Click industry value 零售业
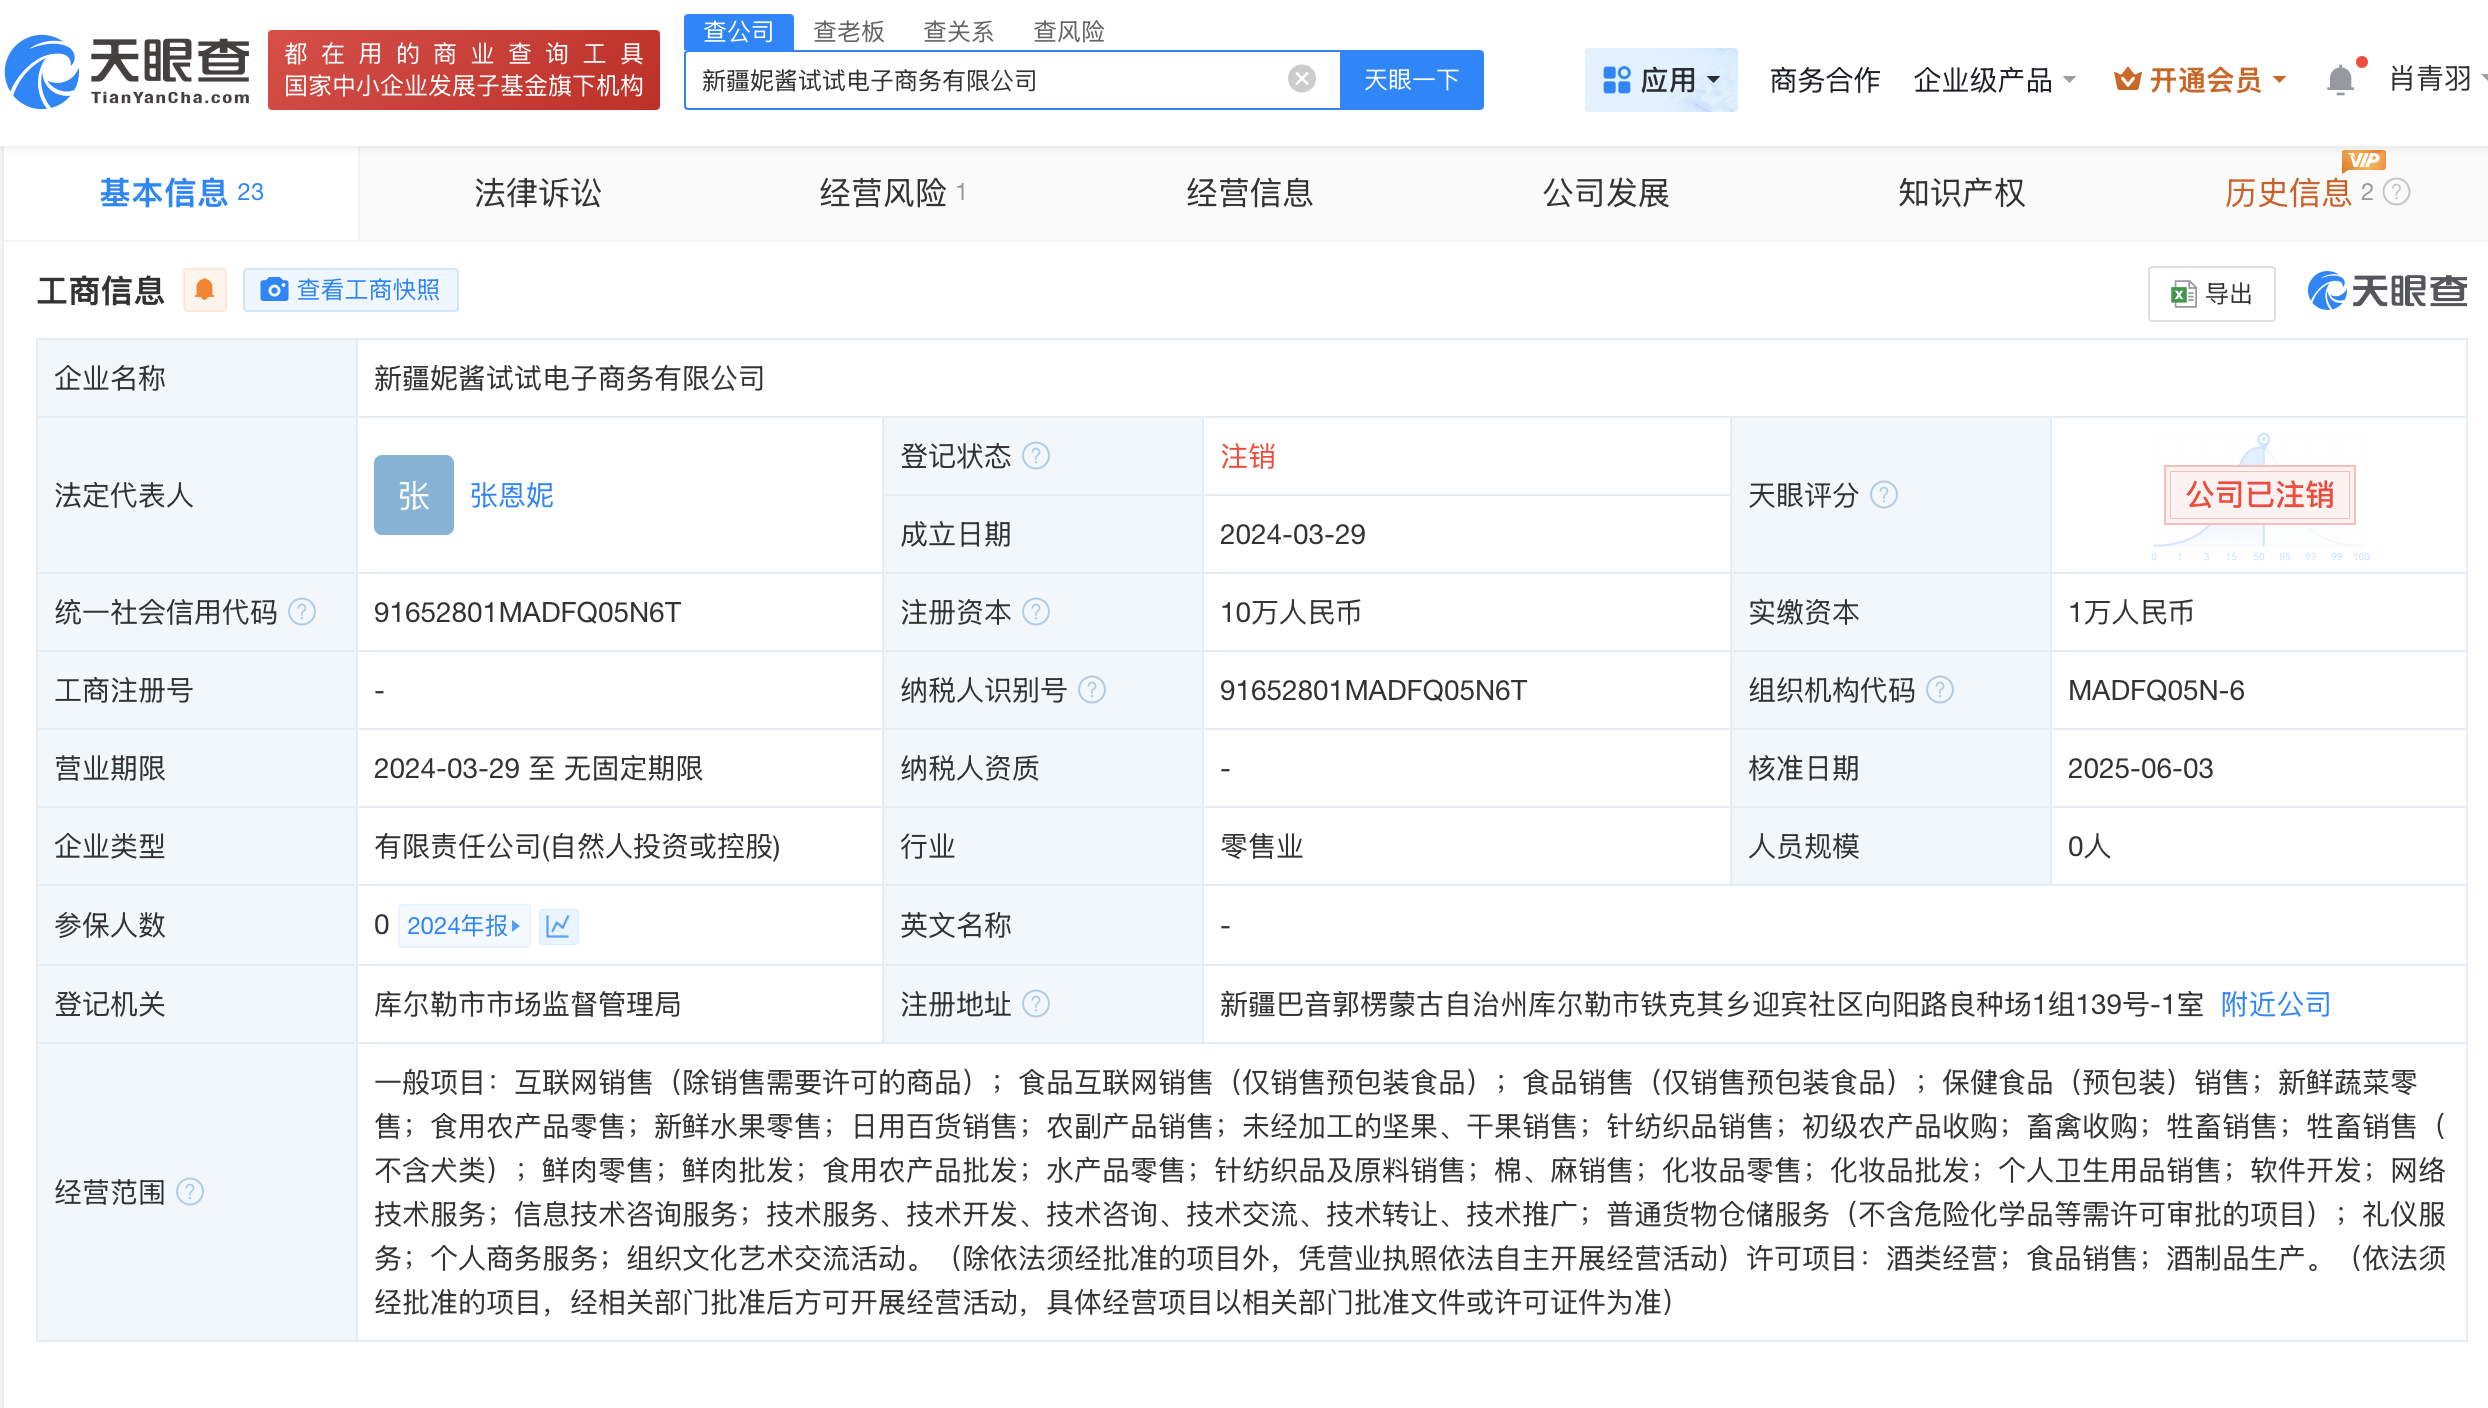The width and height of the screenshot is (2488, 1408). (1262, 846)
